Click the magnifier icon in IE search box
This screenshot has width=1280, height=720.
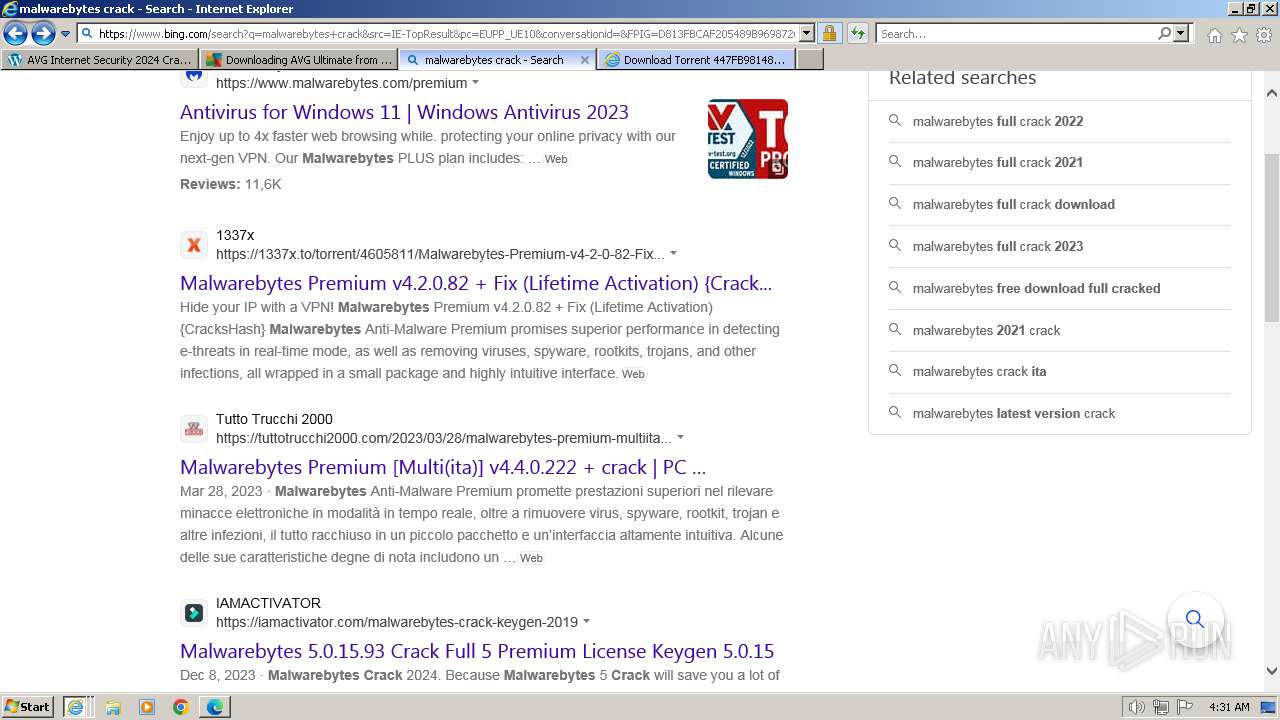pyautogui.click(x=1164, y=34)
